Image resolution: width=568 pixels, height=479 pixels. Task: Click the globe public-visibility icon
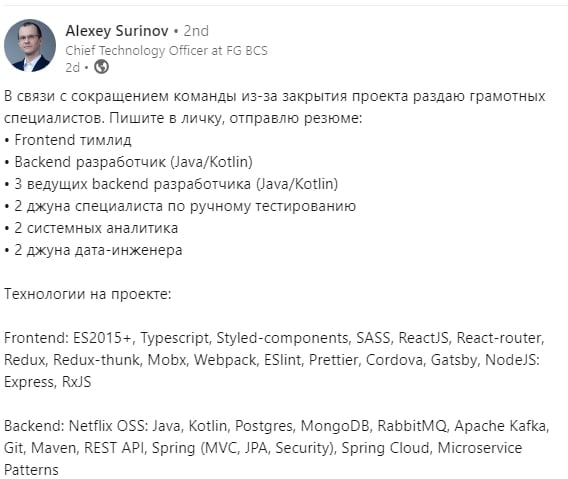(x=101, y=67)
